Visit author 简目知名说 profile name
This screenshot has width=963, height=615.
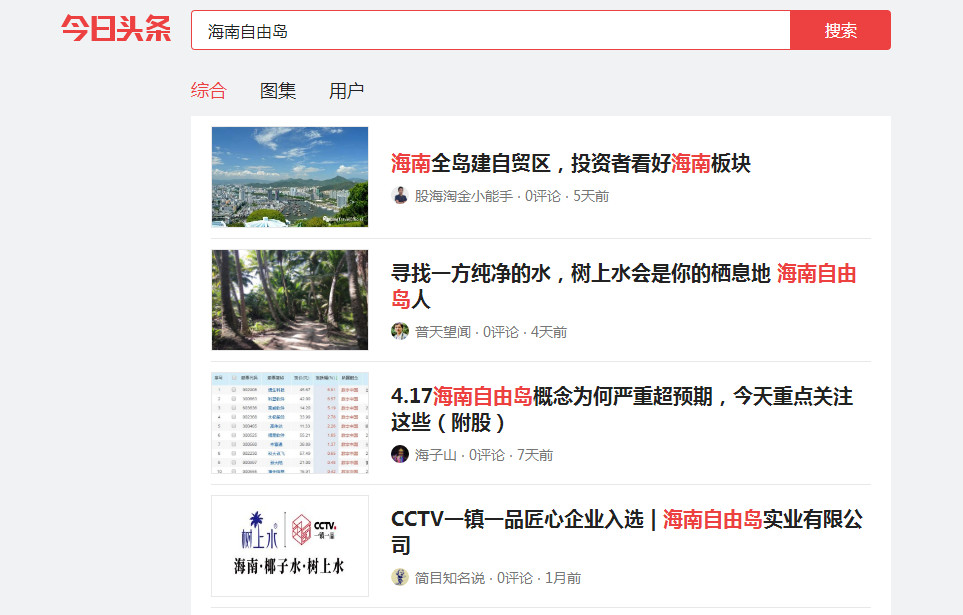[450, 578]
